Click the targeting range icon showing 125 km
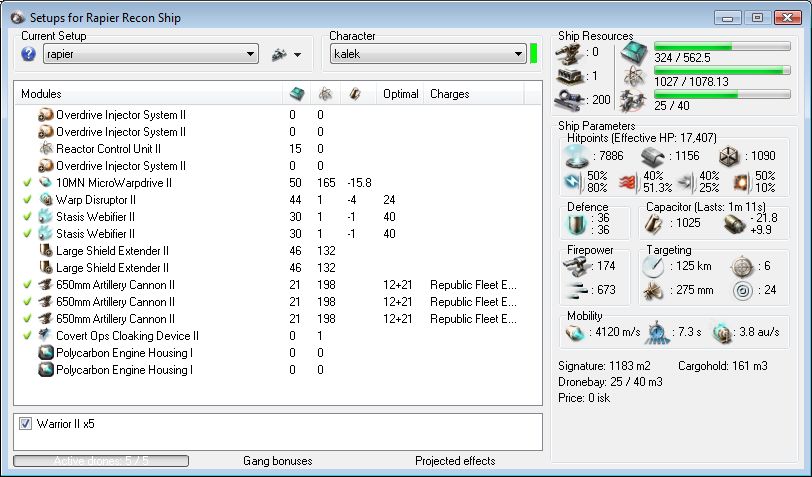Image resolution: width=812 pixels, height=477 pixels. 652,266
